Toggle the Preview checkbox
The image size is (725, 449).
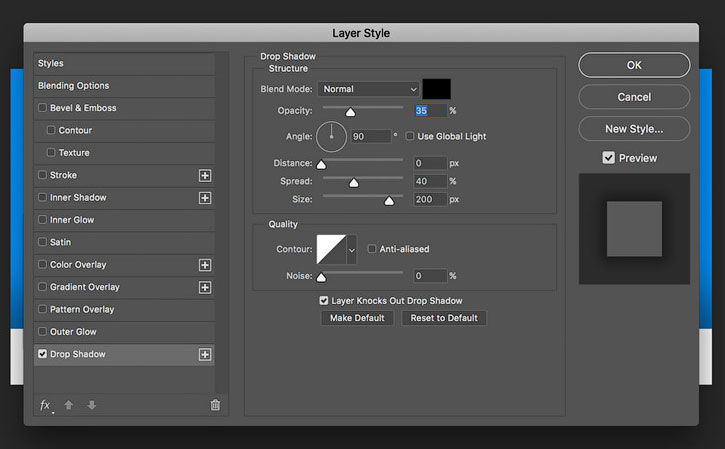point(608,158)
